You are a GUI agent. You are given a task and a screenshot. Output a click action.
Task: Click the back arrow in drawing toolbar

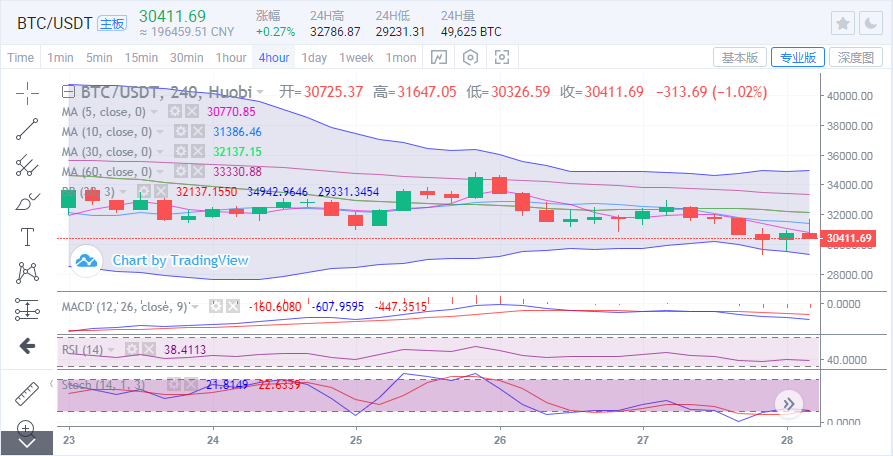(x=27, y=346)
